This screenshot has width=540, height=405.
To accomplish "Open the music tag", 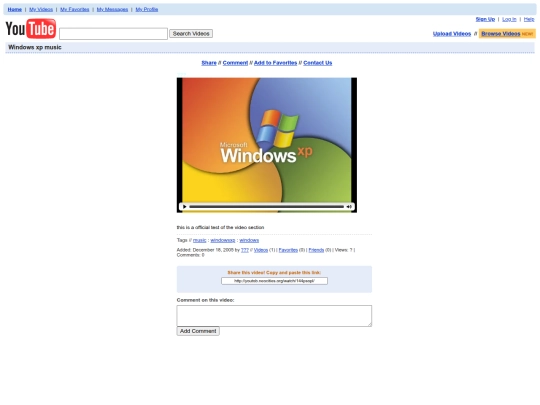I will tap(199, 240).
